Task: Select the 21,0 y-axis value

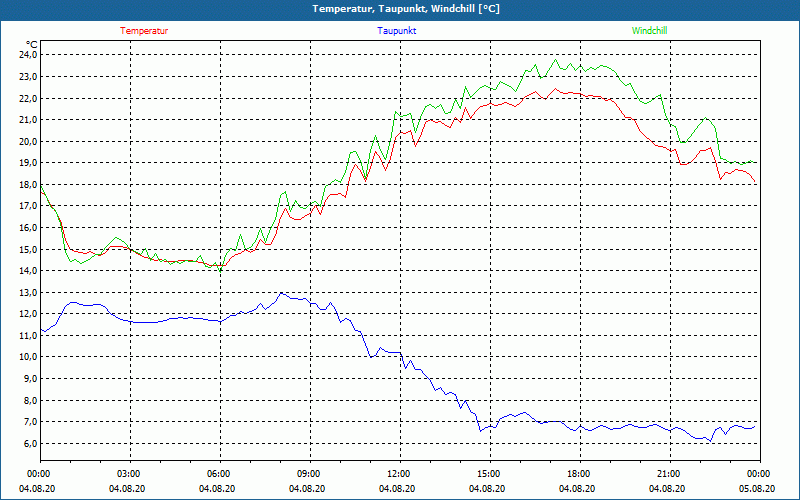Action: pos(29,119)
